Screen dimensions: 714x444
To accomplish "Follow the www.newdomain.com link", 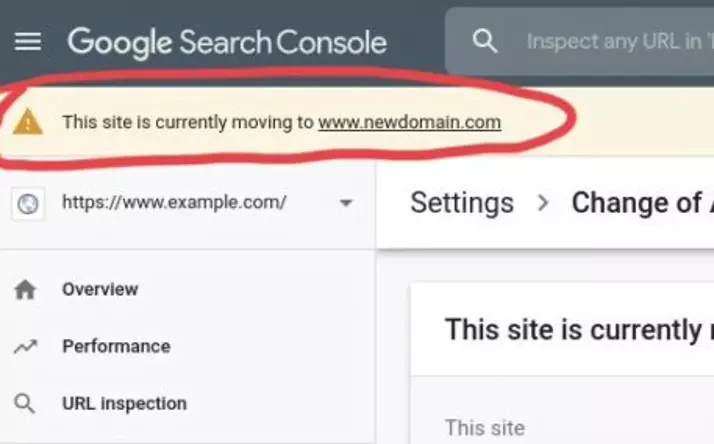I will point(409,122).
